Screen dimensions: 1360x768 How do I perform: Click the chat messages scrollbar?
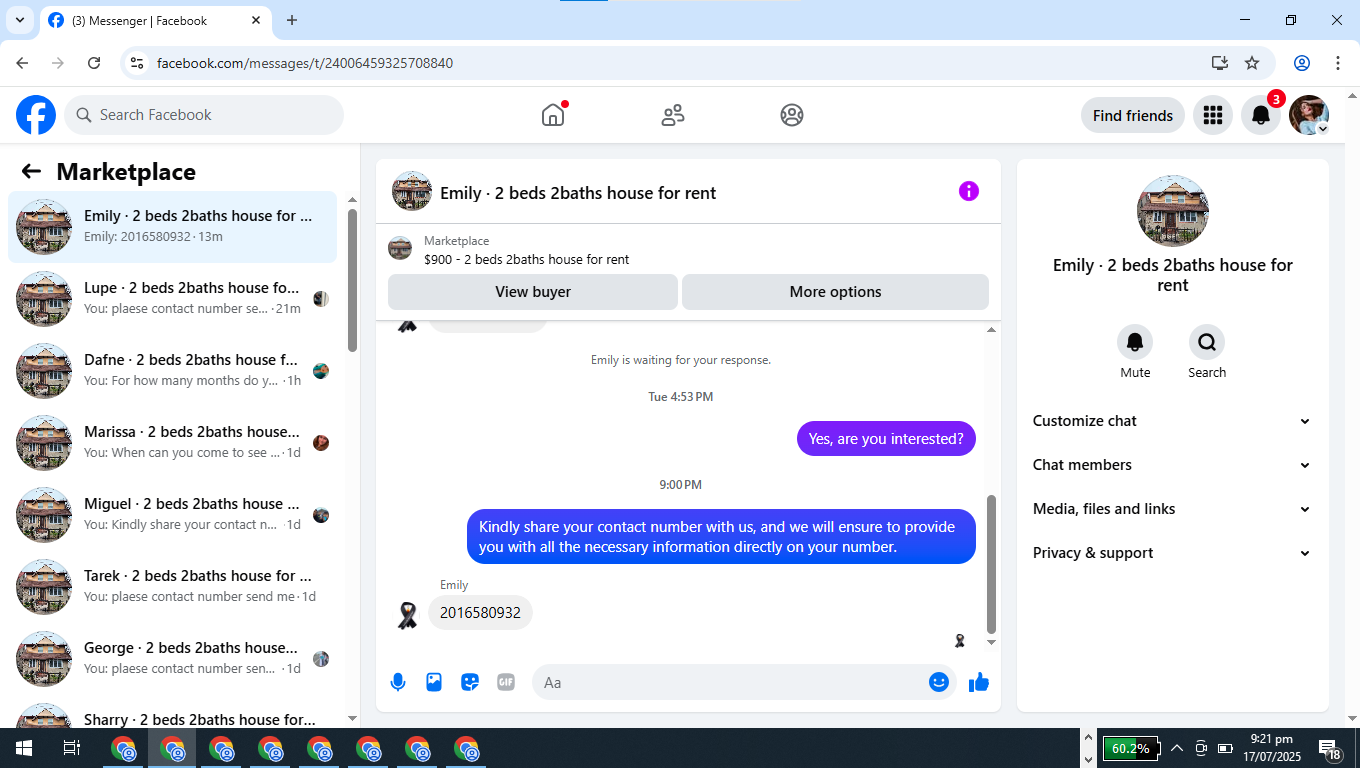pyautogui.click(x=991, y=564)
